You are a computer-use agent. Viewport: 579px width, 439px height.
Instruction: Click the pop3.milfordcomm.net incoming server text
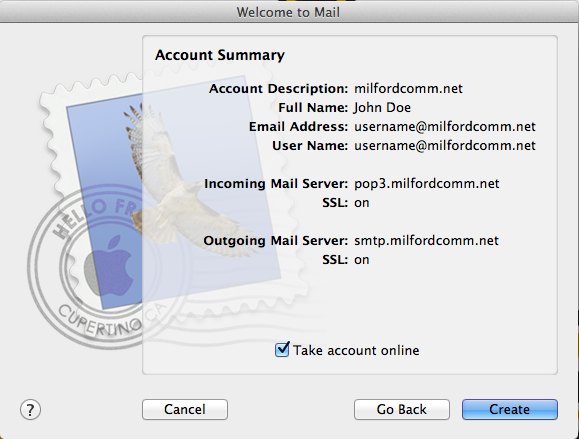point(426,184)
